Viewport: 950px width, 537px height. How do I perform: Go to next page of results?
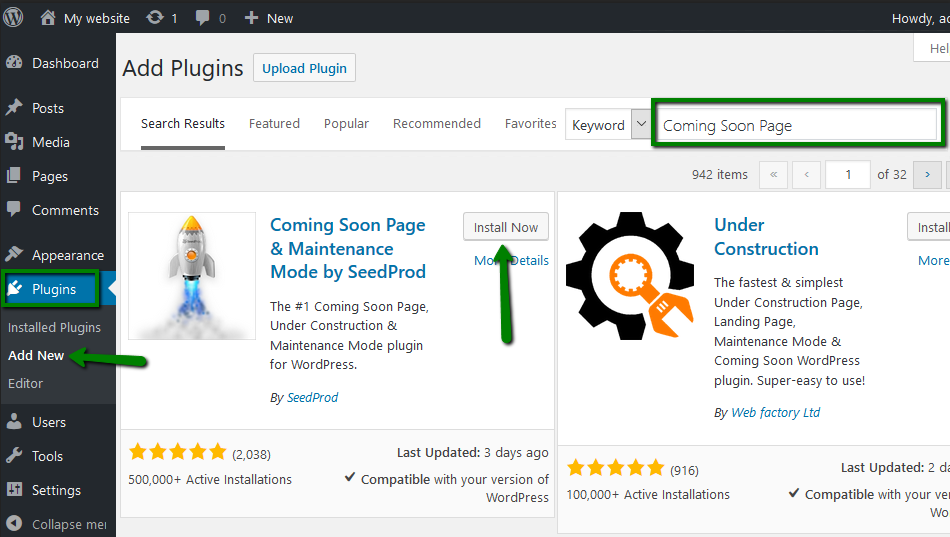tap(927, 175)
